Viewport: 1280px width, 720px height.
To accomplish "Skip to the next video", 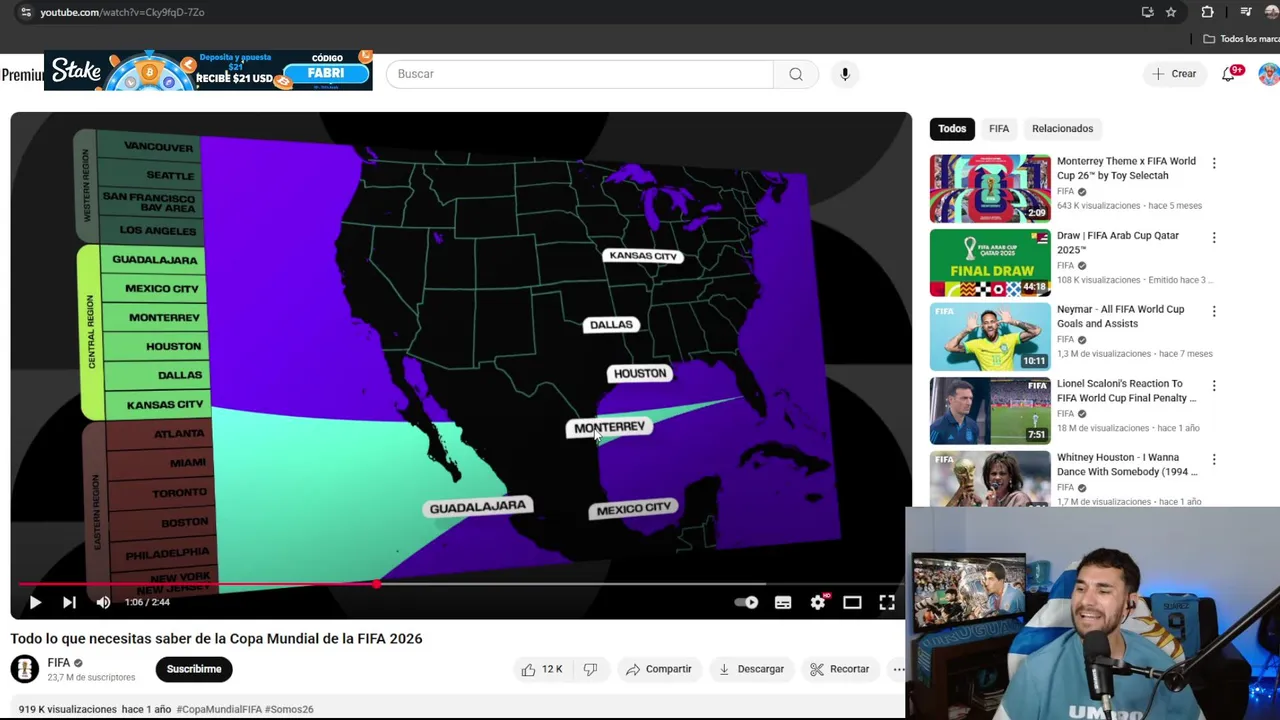I will coord(69,602).
